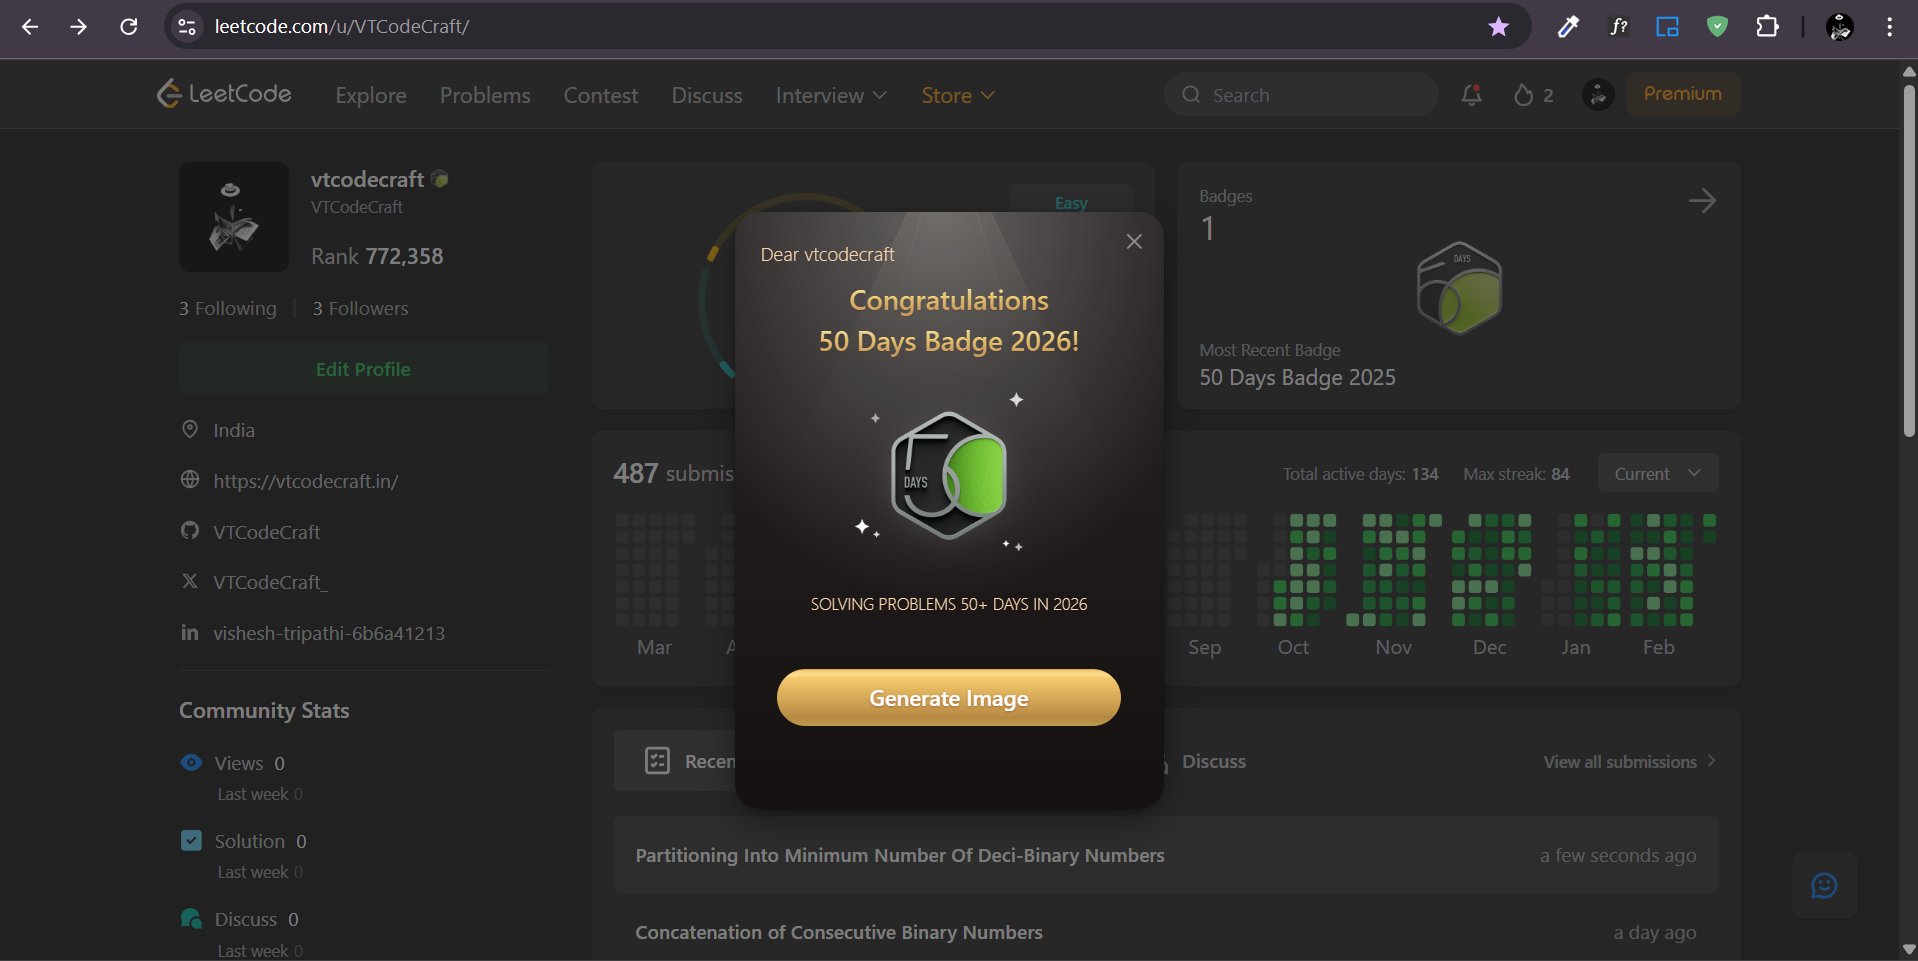Screen dimensions: 1918x961
Task: Click the vtcodecraft username heading
Action: tap(368, 179)
